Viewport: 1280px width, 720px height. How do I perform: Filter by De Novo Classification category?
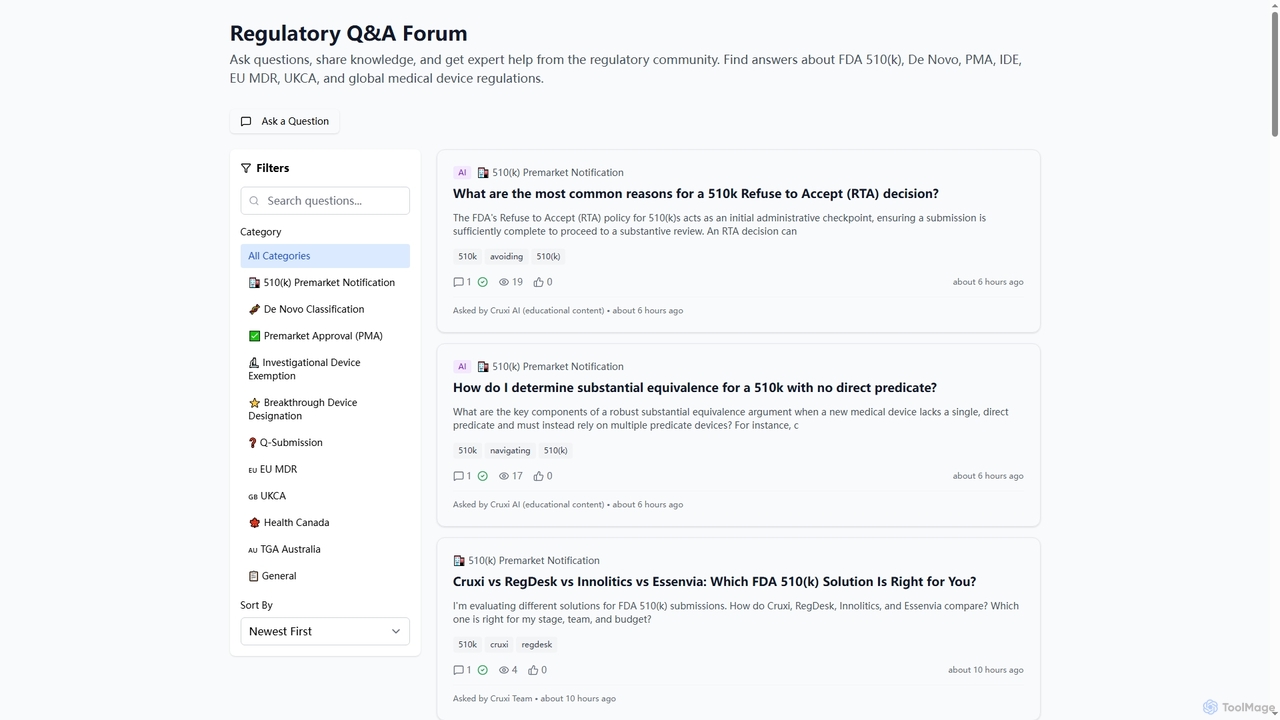click(325, 309)
